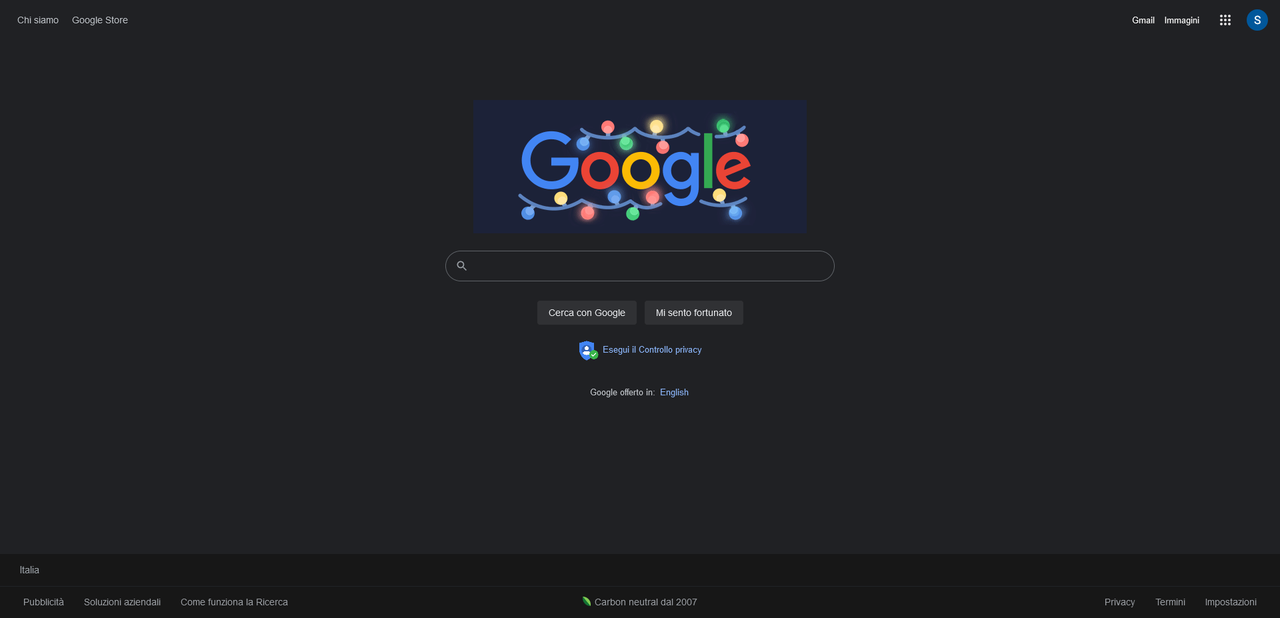The width and height of the screenshot is (1280, 618).
Task: Open the Chi siamo link
Action: pos(38,20)
